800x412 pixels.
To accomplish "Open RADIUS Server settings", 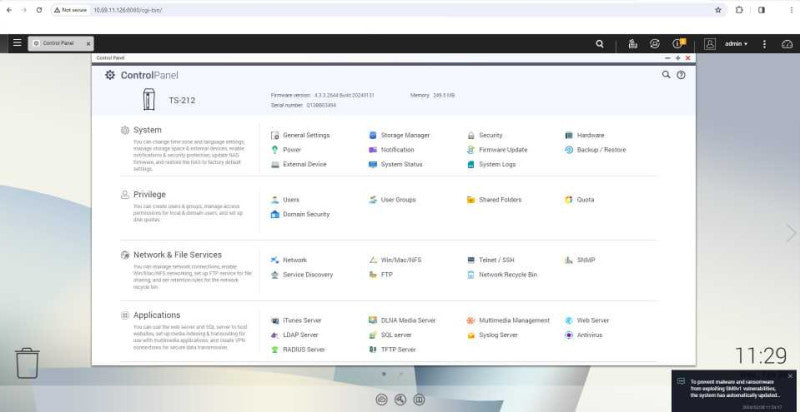I will (x=298, y=349).
